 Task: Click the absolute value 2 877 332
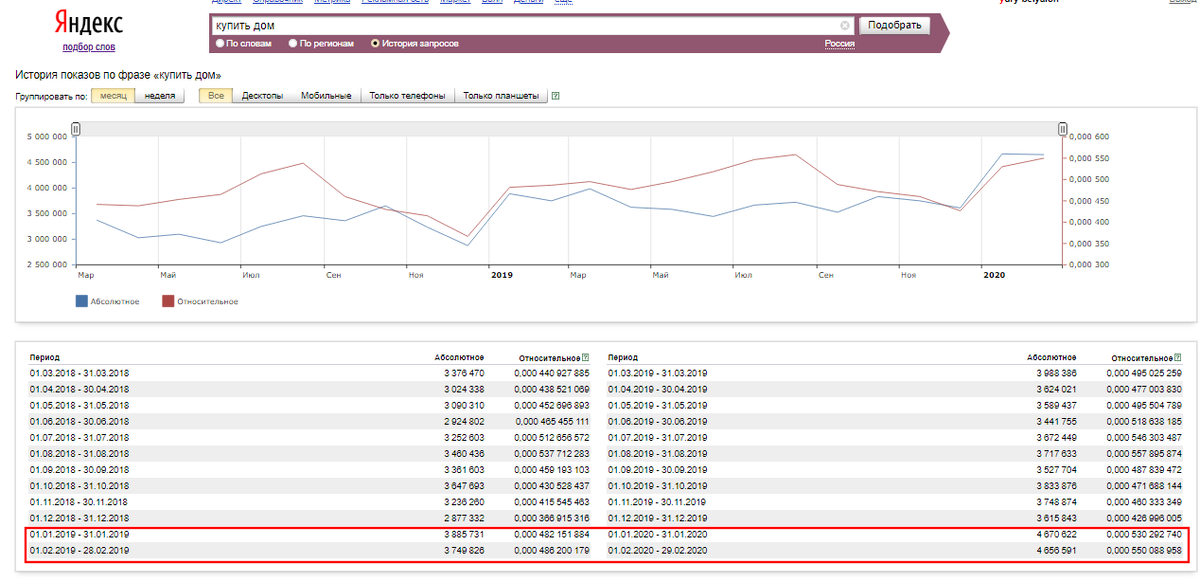pyautogui.click(x=463, y=518)
